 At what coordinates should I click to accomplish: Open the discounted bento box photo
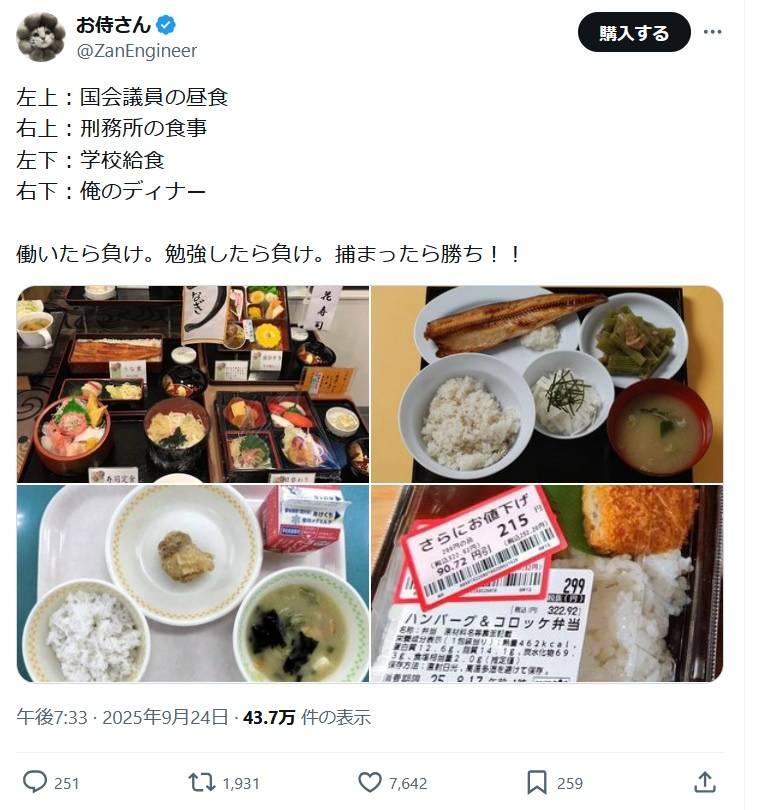(x=547, y=583)
